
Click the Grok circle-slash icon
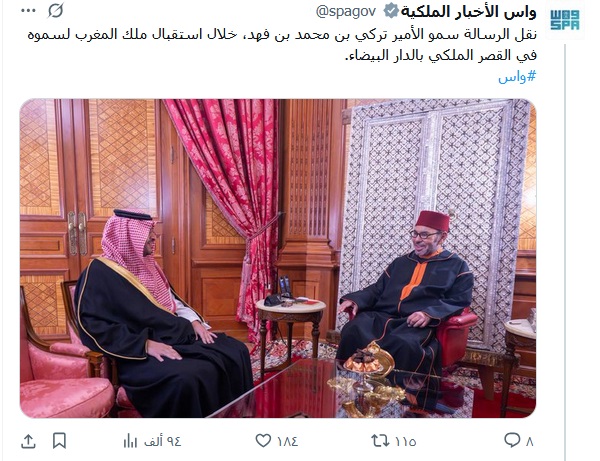point(55,11)
